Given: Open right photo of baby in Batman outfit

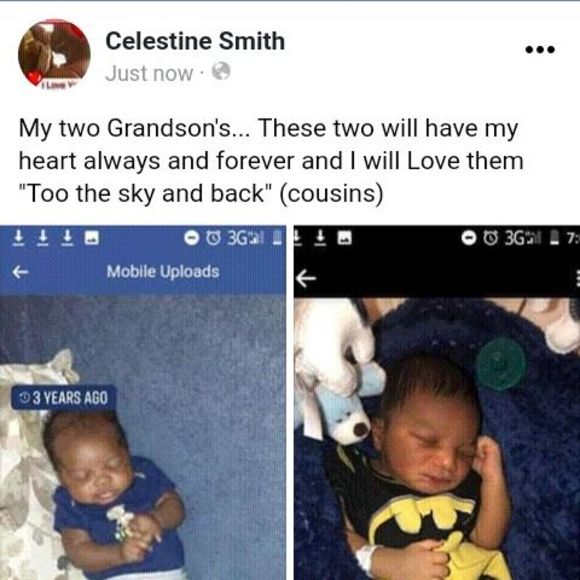Looking at the screenshot, I should tap(437, 439).
